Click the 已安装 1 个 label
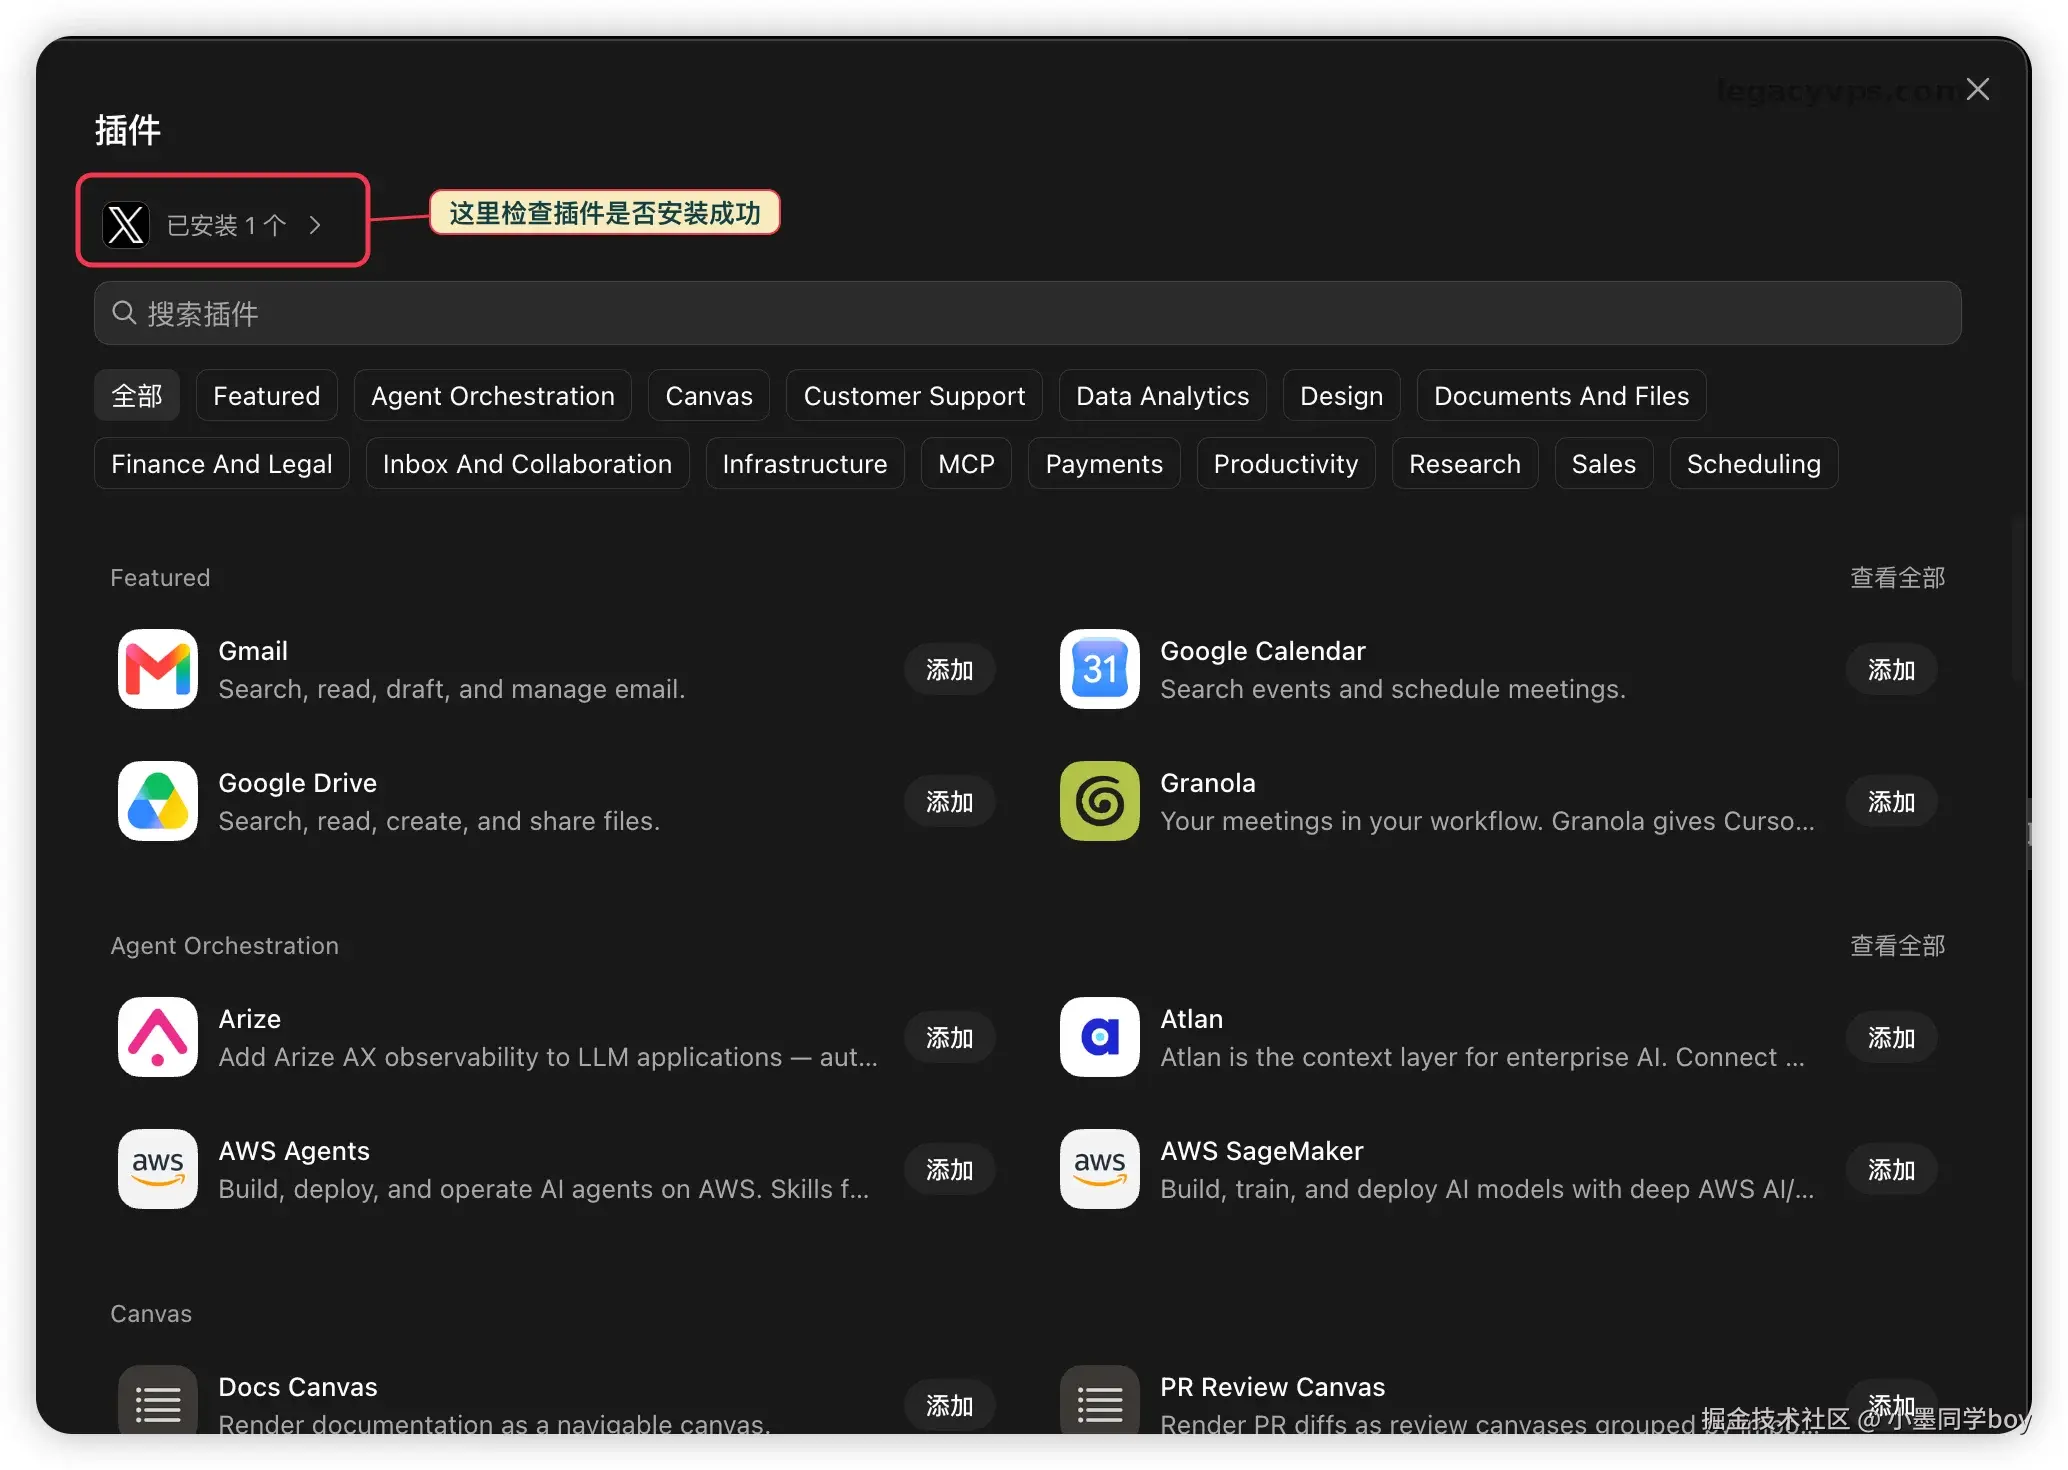2068x1470 pixels. (x=227, y=225)
